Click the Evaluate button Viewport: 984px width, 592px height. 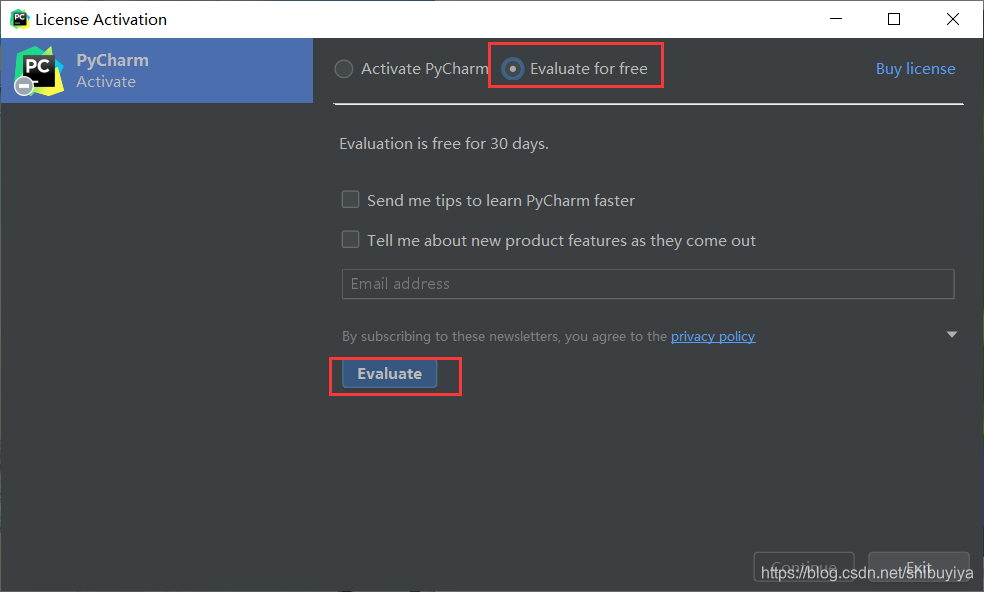[389, 374]
